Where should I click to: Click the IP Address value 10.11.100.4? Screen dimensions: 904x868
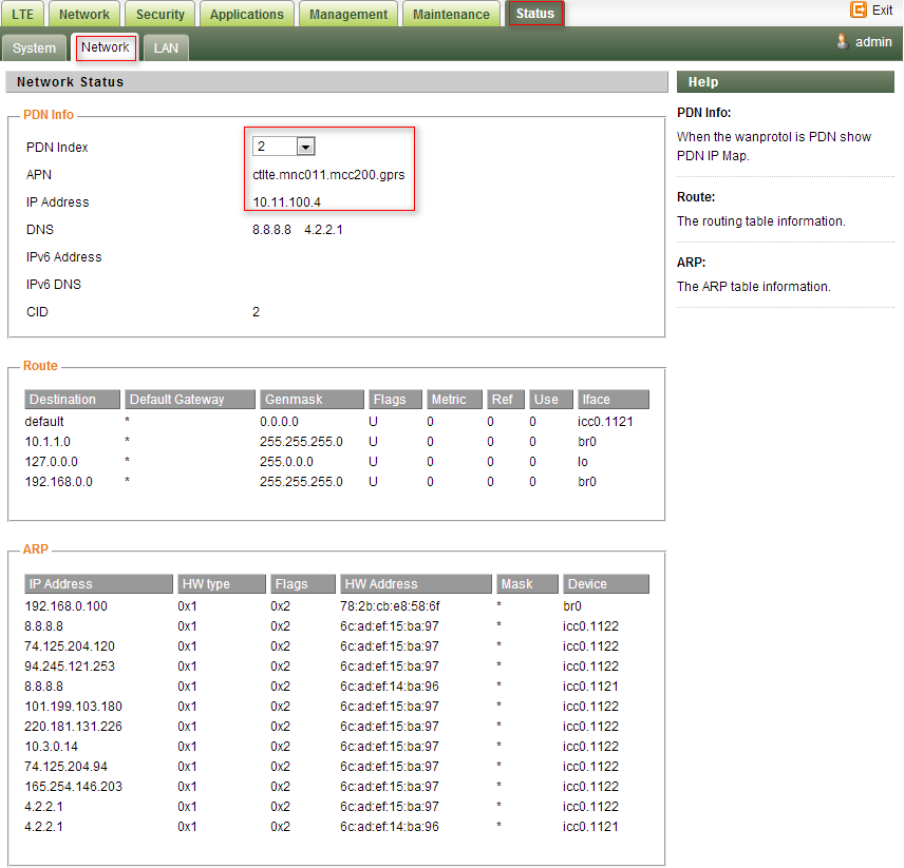287,202
